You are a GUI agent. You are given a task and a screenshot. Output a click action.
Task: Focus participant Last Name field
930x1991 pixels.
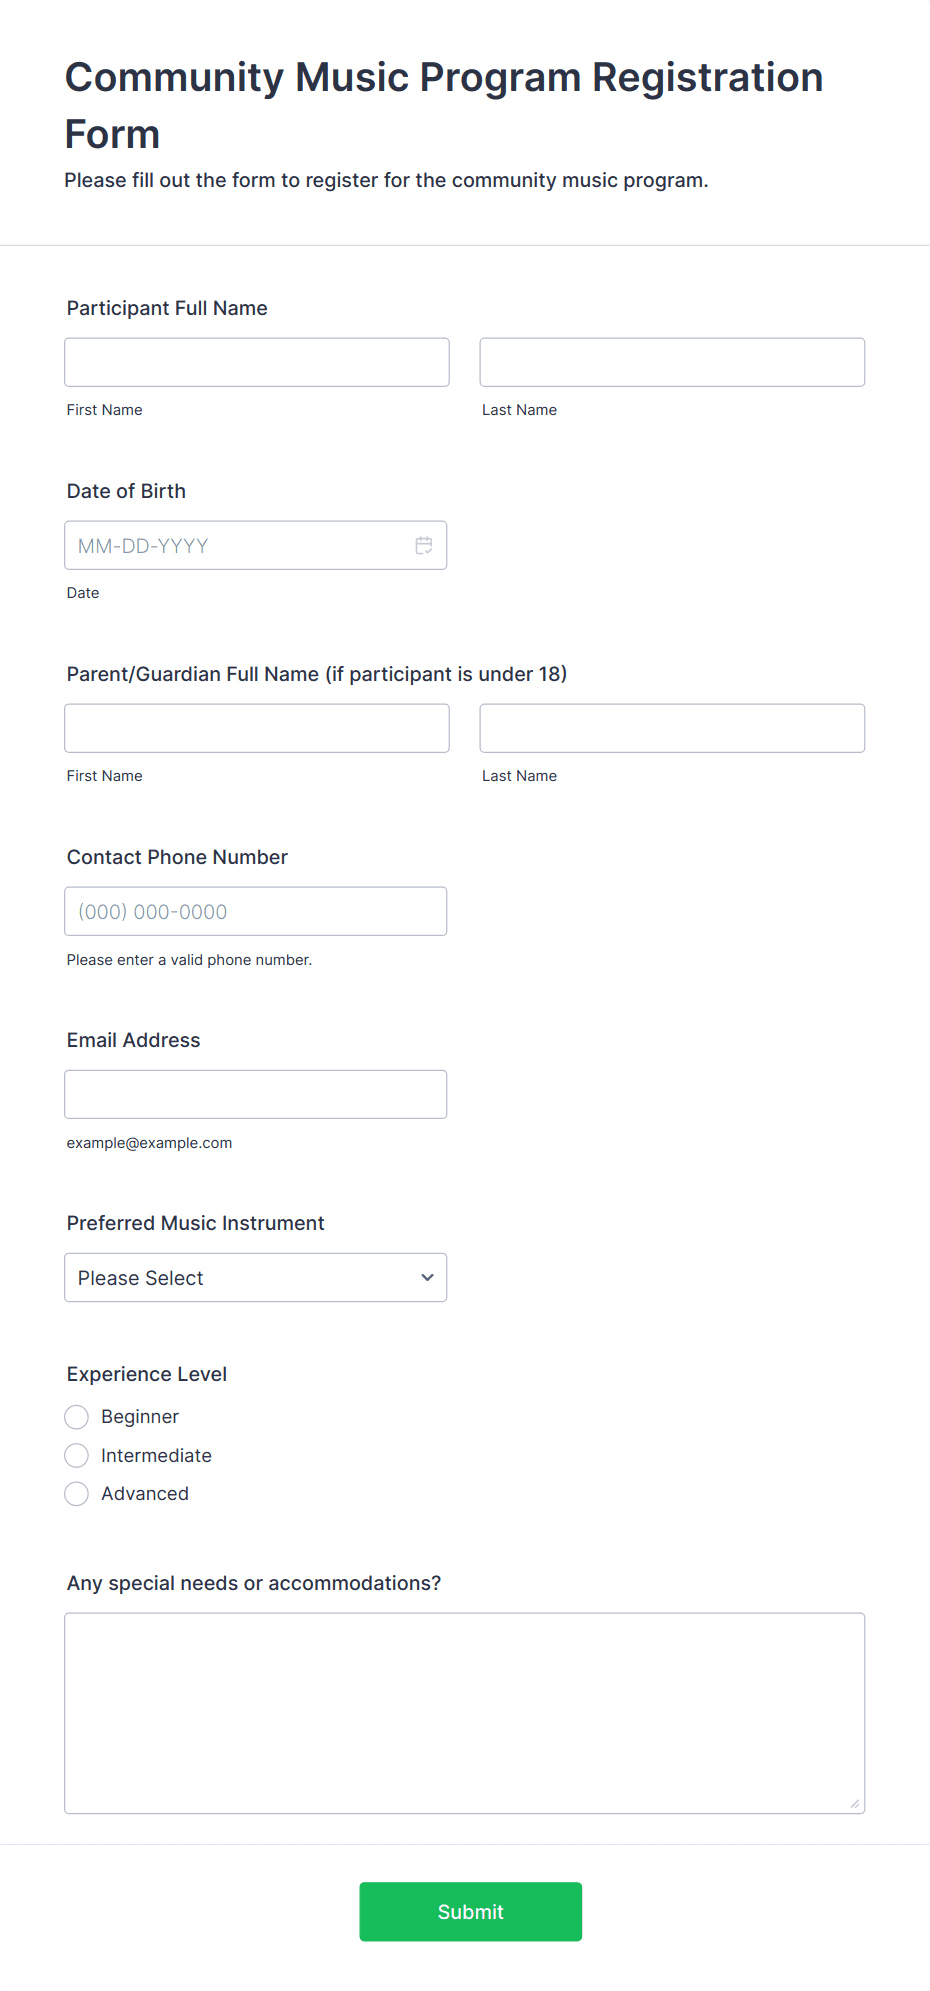pos(672,362)
